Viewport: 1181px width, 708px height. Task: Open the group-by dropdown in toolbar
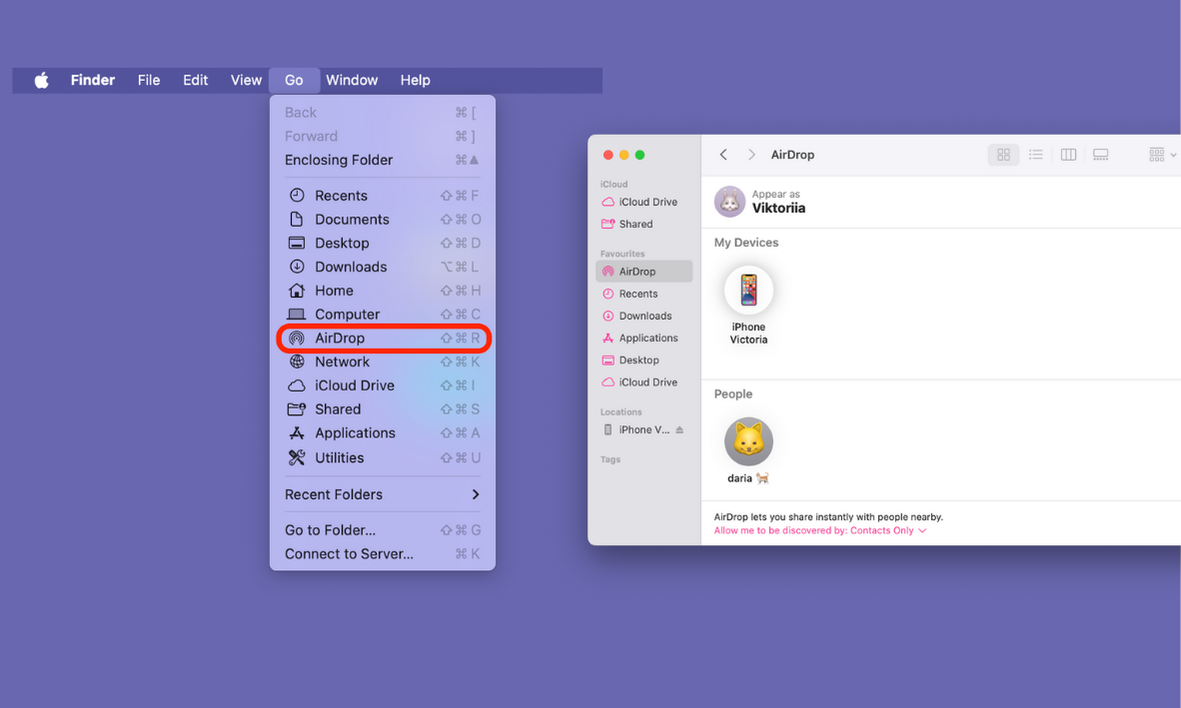pos(1162,154)
